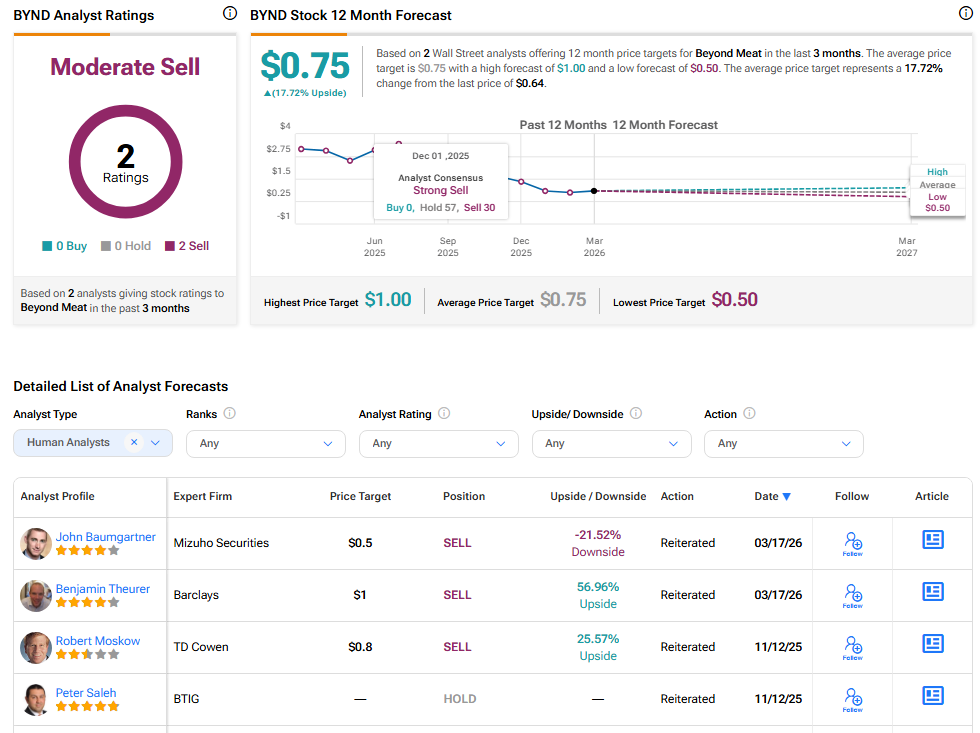This screenshot has width=980, height=733.
Task: Open the Analyst Rating dropdown
Action: 438,443
